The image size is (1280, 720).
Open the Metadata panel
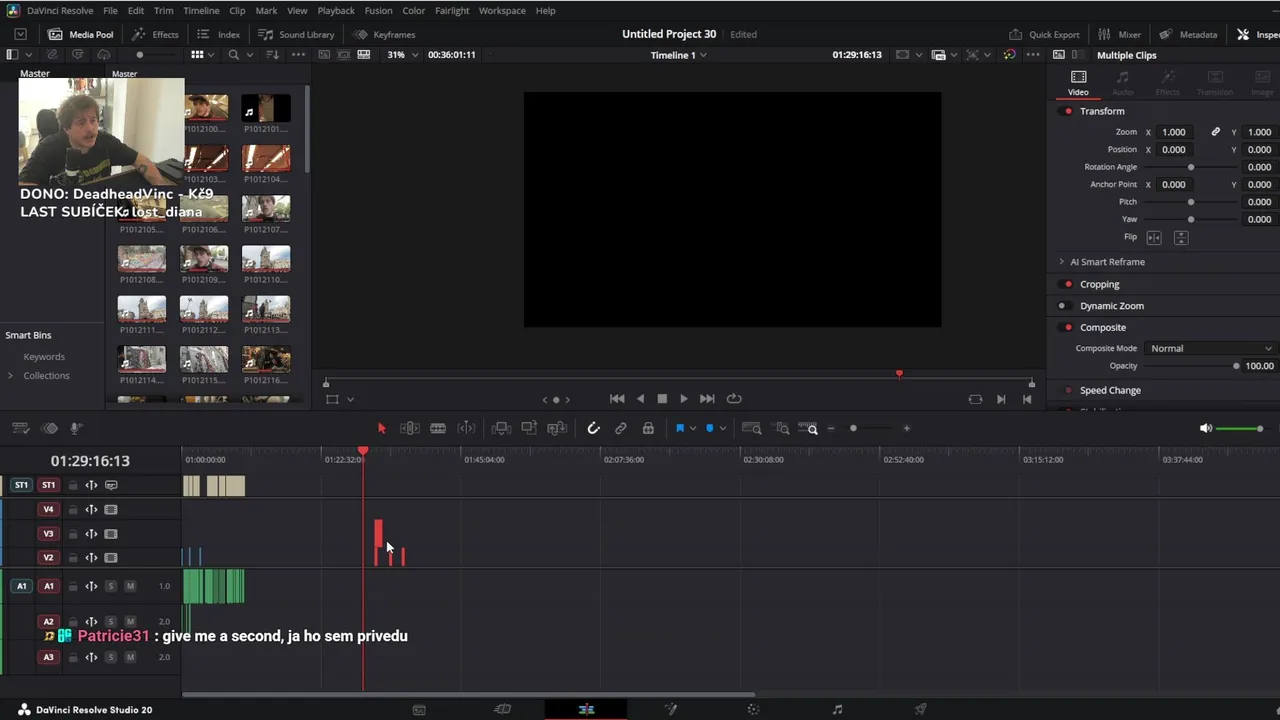1188,34
